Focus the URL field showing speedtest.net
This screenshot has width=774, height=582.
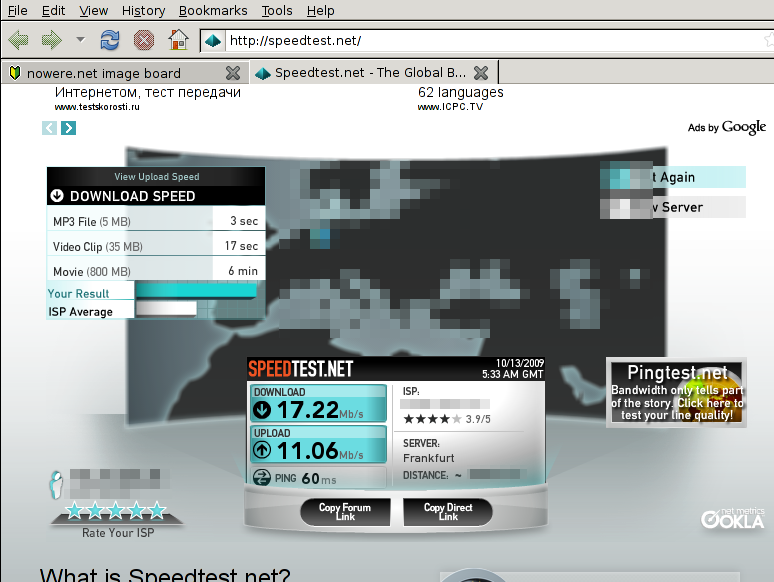point(496,40)
